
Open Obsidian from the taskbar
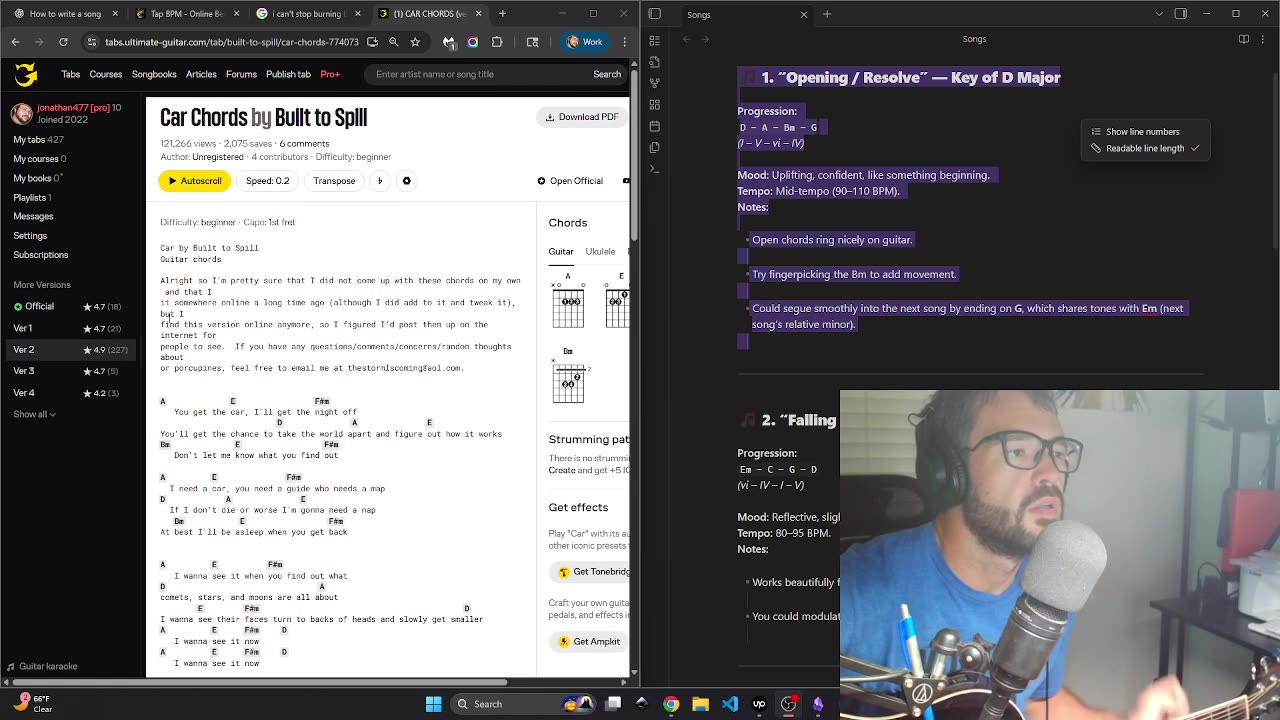818,704
